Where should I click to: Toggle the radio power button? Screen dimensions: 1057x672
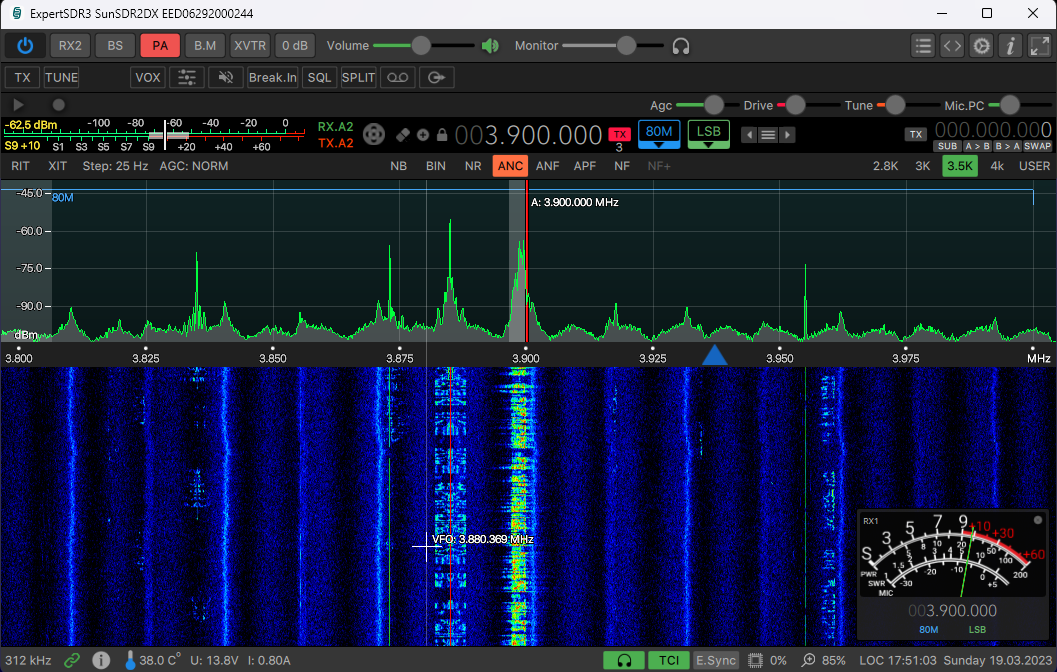(x=25, y=46)
